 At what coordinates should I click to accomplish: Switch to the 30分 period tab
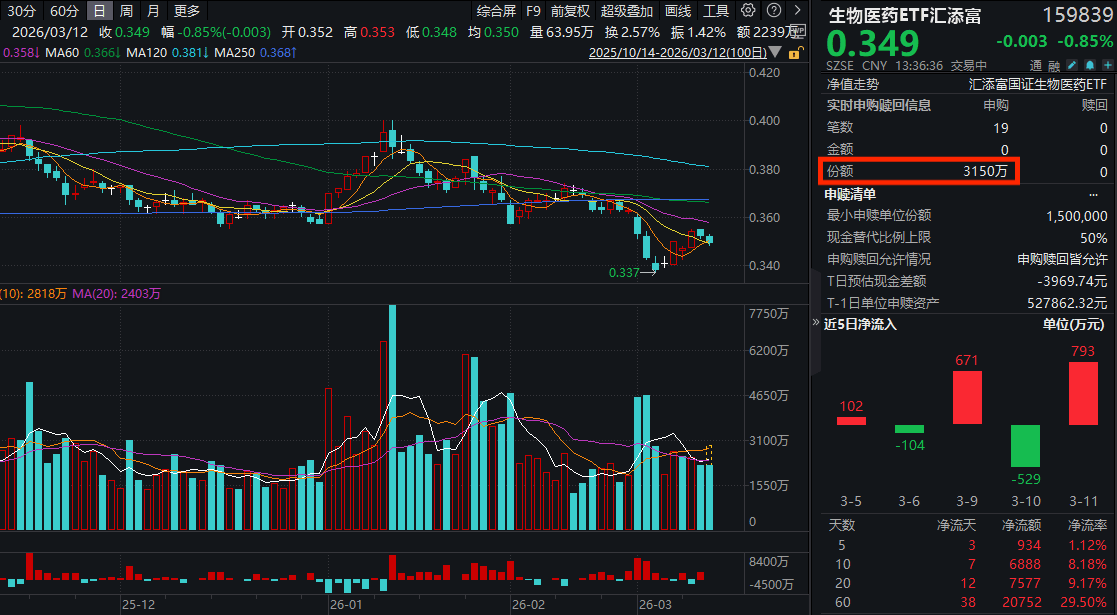[x=20, y=11]
